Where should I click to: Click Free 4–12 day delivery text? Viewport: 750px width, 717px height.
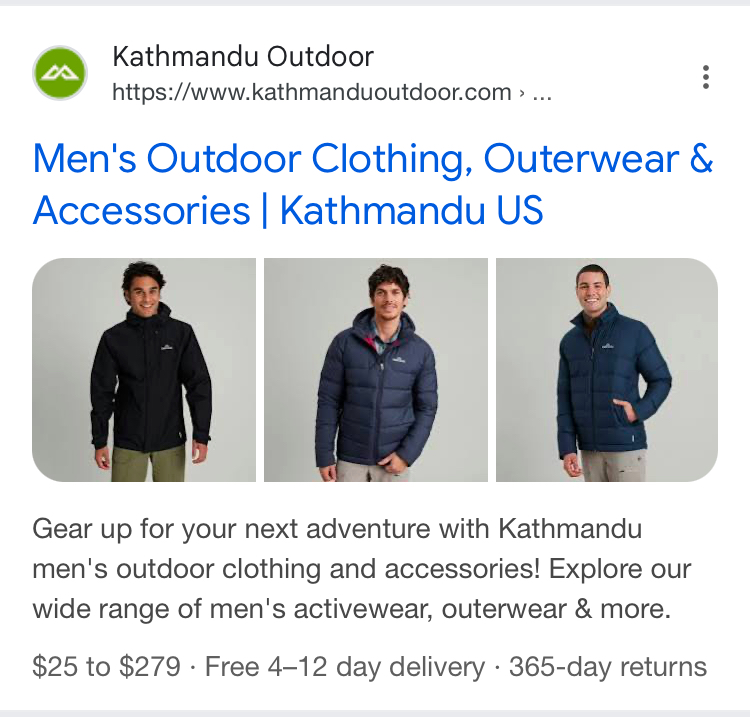click(345, 666)
